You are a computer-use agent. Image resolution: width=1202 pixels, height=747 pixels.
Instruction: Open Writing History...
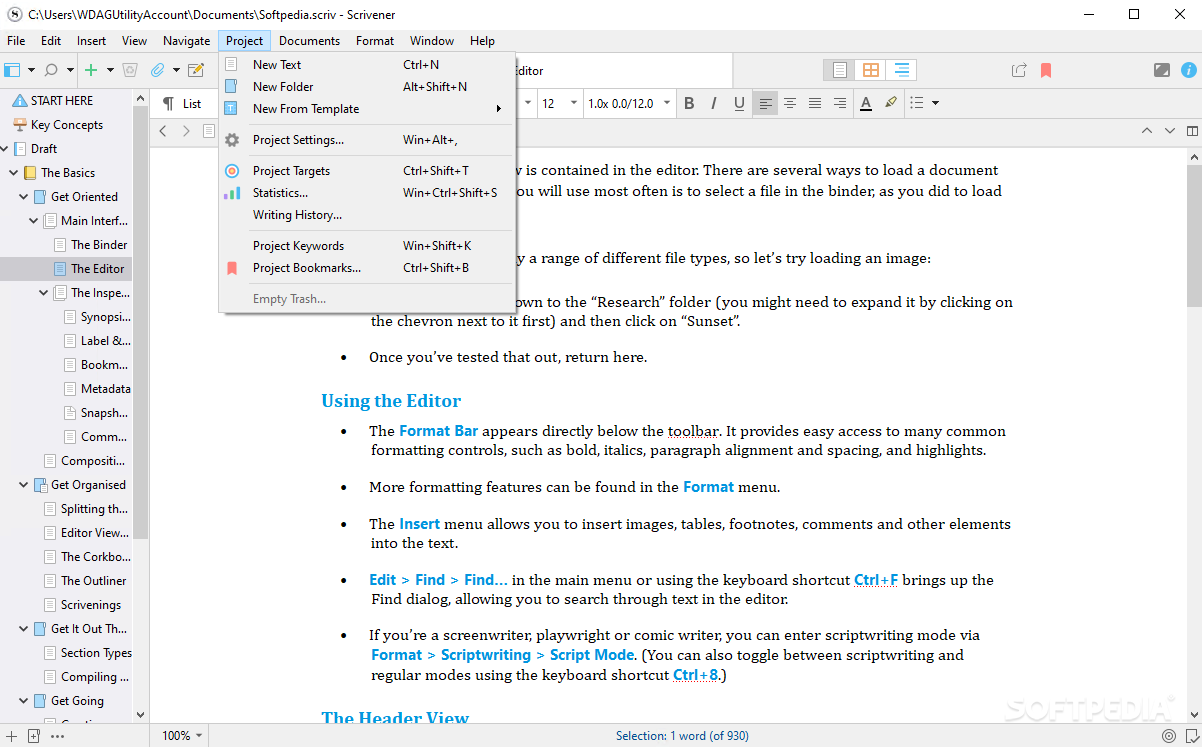pos(367,215)
